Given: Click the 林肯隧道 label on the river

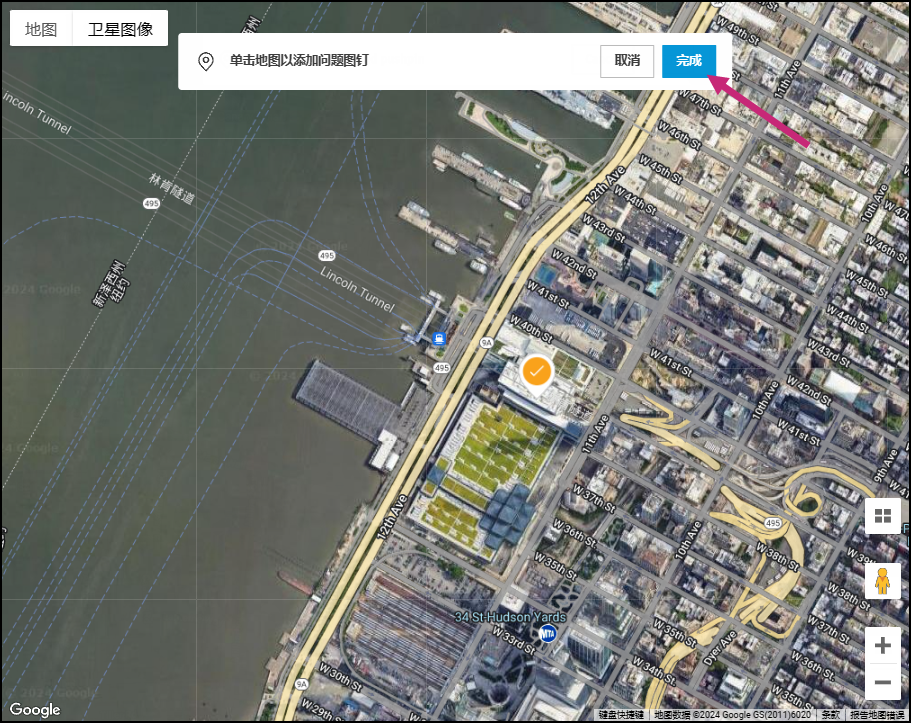Looking at the screenshot, I should [171, 188].
